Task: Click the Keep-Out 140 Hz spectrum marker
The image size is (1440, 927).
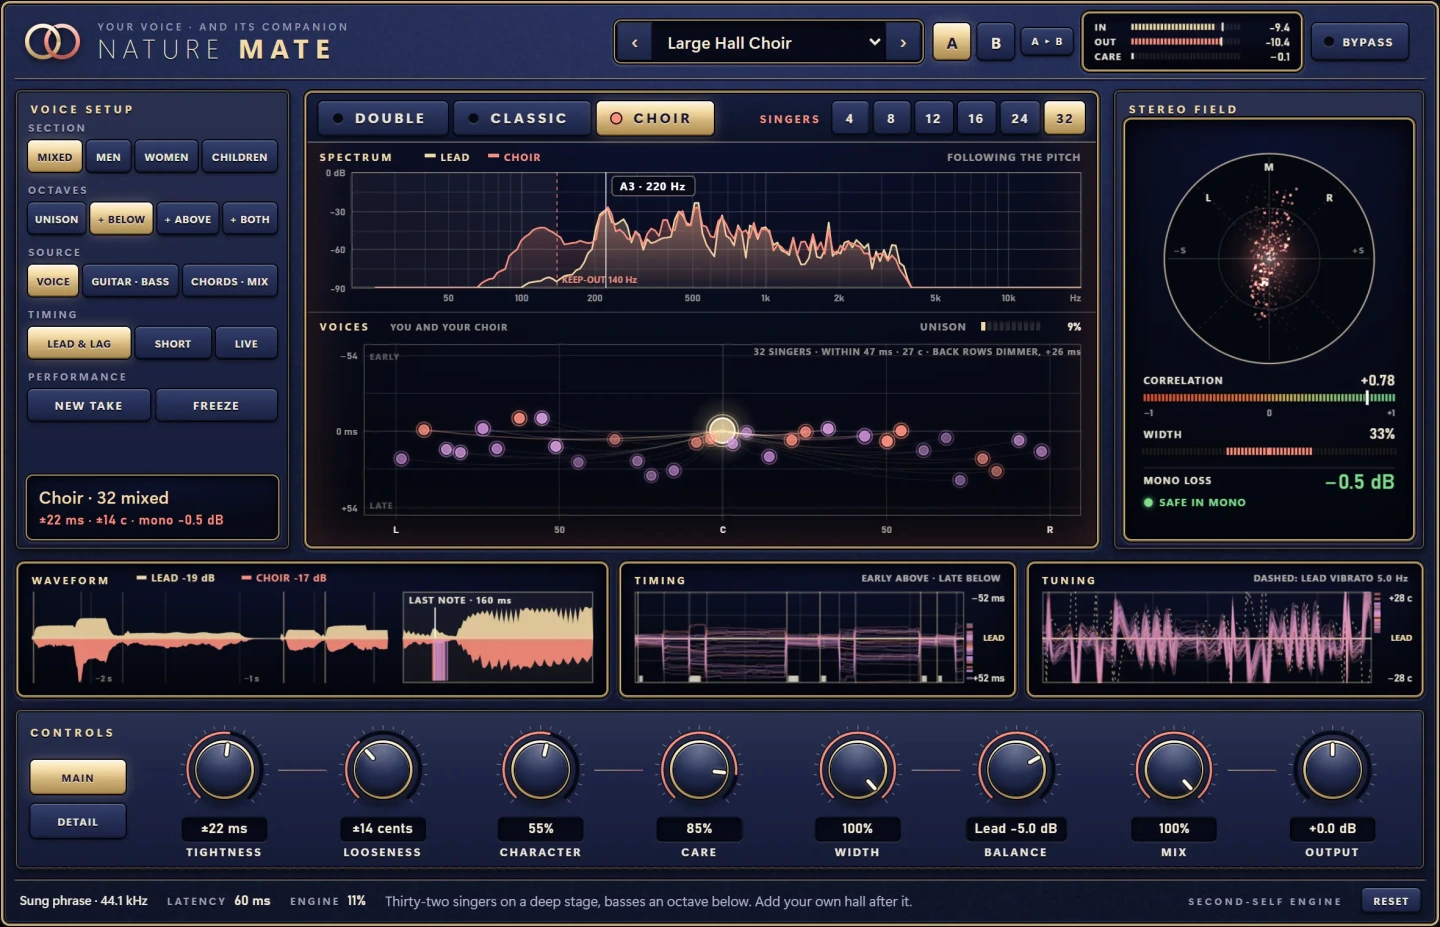Action: click(x=599, y=280)
